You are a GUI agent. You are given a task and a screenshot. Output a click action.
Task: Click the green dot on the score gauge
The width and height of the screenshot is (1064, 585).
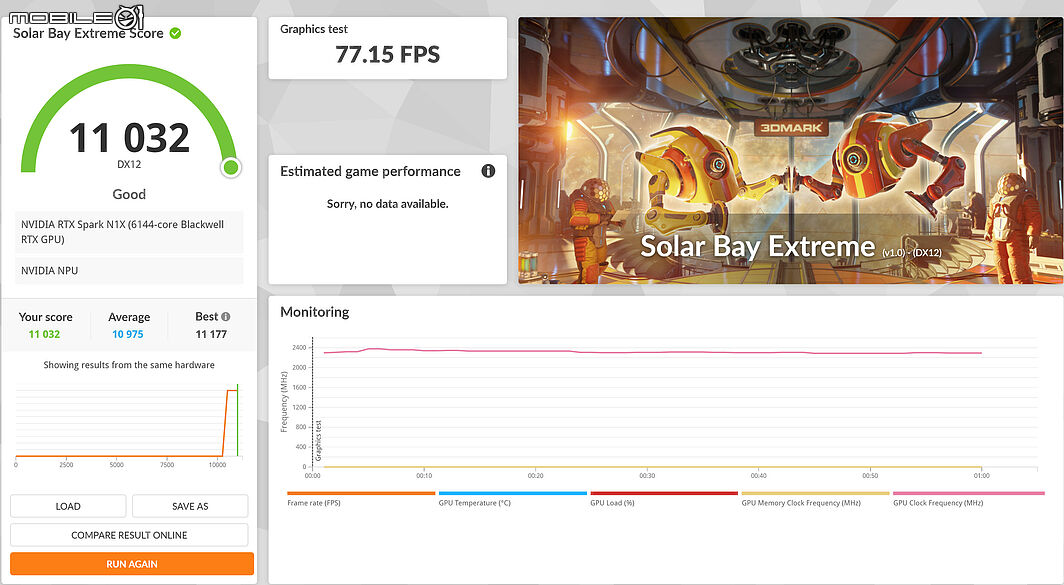231,167
